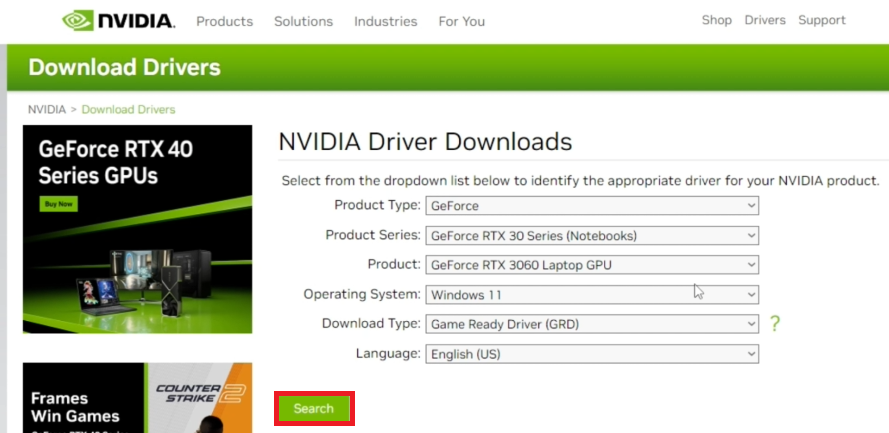The width and height of the screenshot is (889, 433).
Task: Open the Support link
Action: tap(822, 20)
